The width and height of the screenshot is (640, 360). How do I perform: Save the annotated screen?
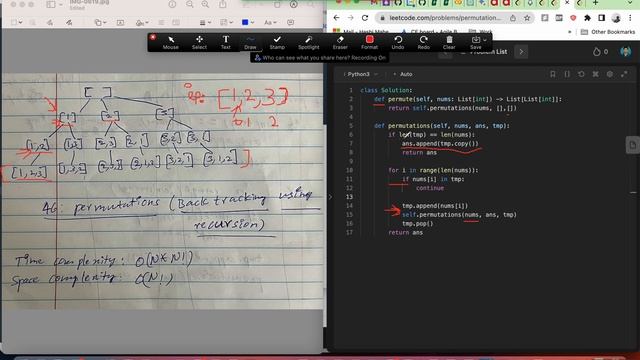(x=476, y=42)
